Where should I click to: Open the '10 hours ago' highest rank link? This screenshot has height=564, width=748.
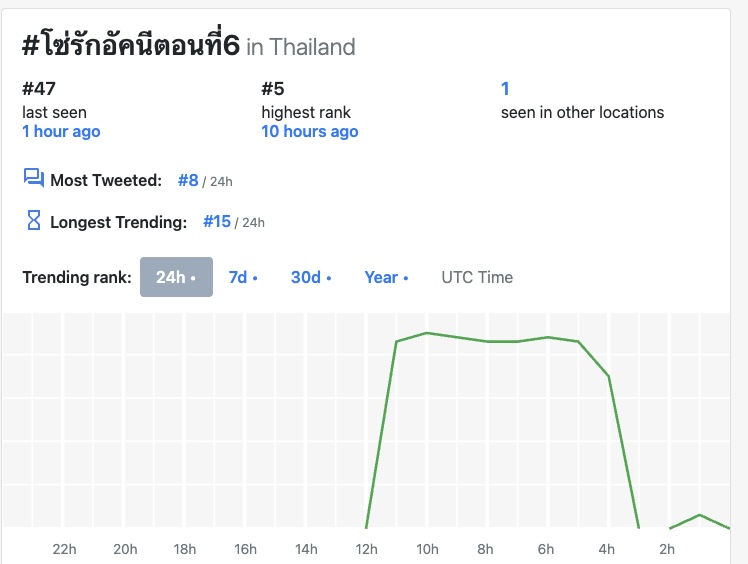[x=310, y=131]
